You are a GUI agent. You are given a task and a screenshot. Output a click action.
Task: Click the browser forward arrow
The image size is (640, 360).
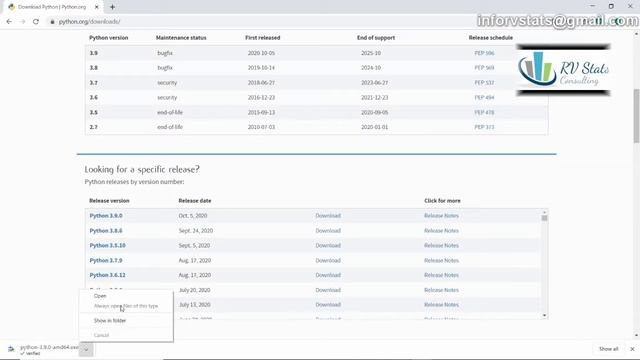point(22,22)
